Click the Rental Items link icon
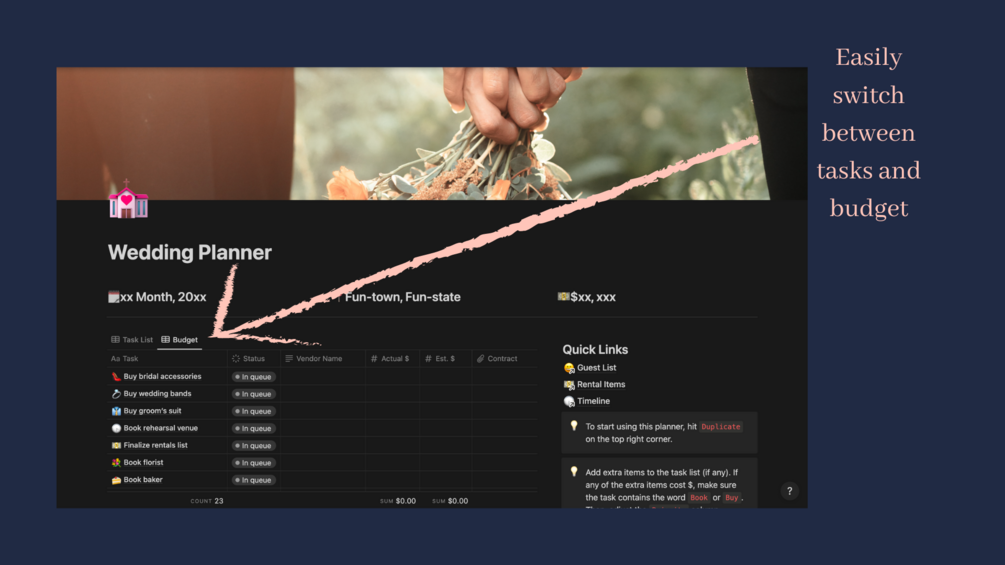Image resolution: width=1005 pixels, height=565 pixels. pyautogui.click(x=569, y=384)
